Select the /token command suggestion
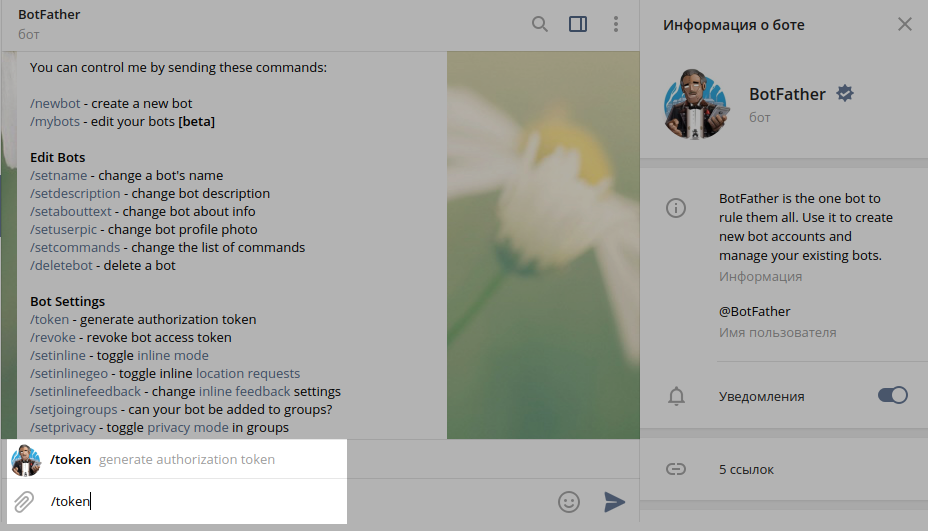928x531 pixels. 177,459
